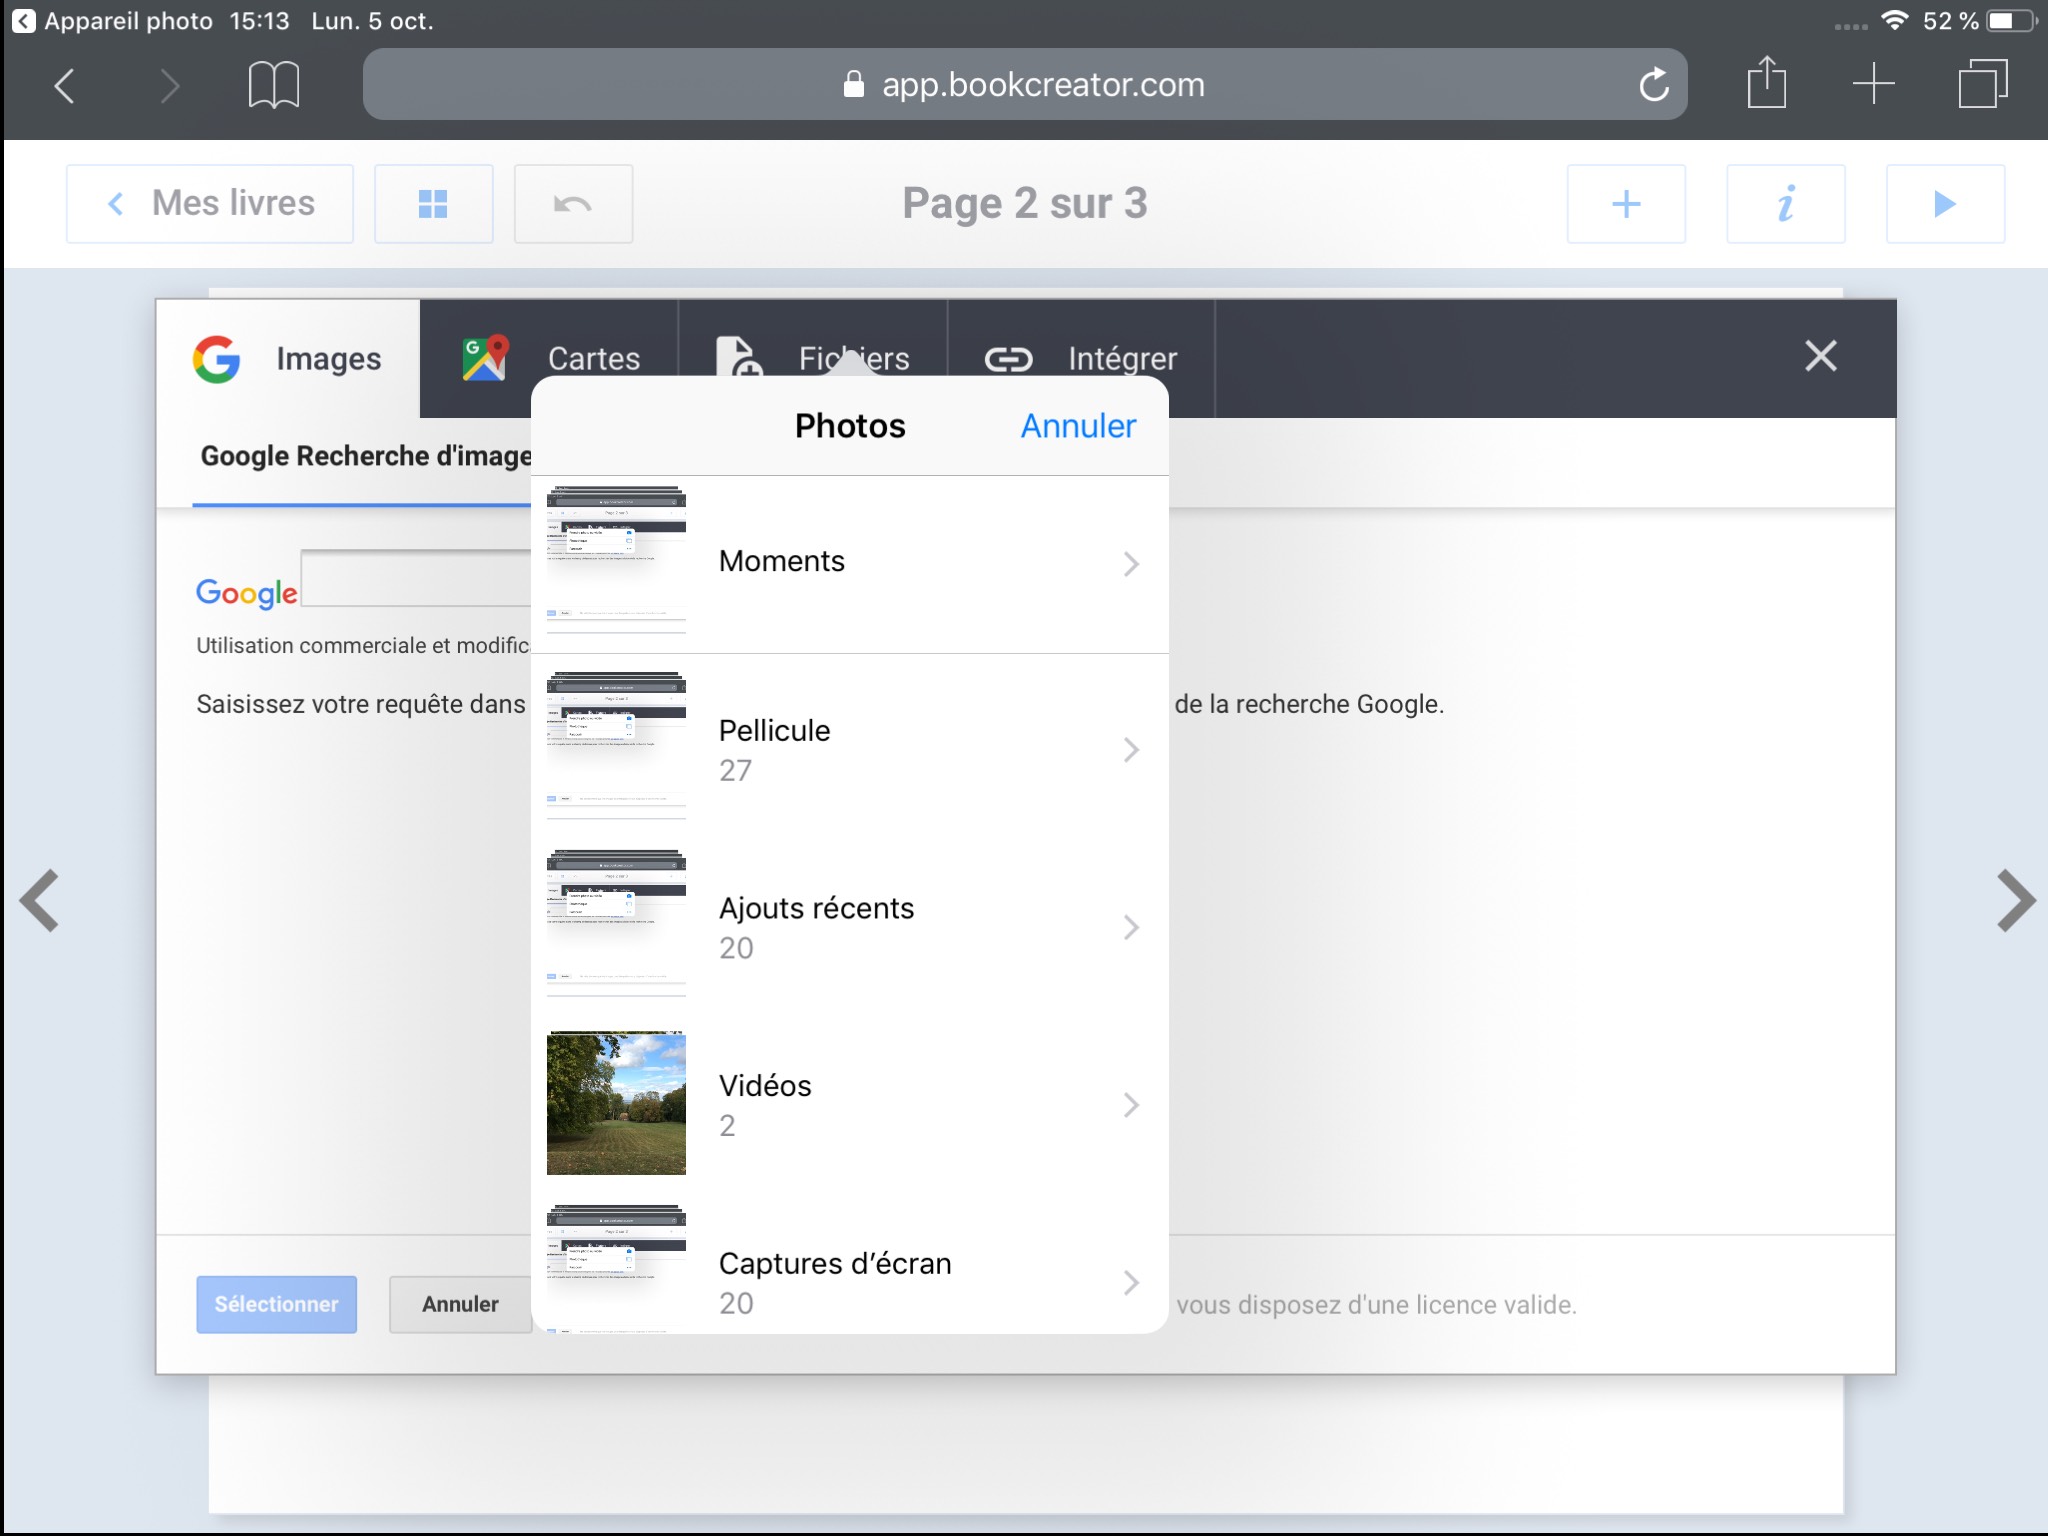
Task: Go to next page with right arrow
Action: pyautogui.click(x=2014, y=901)
